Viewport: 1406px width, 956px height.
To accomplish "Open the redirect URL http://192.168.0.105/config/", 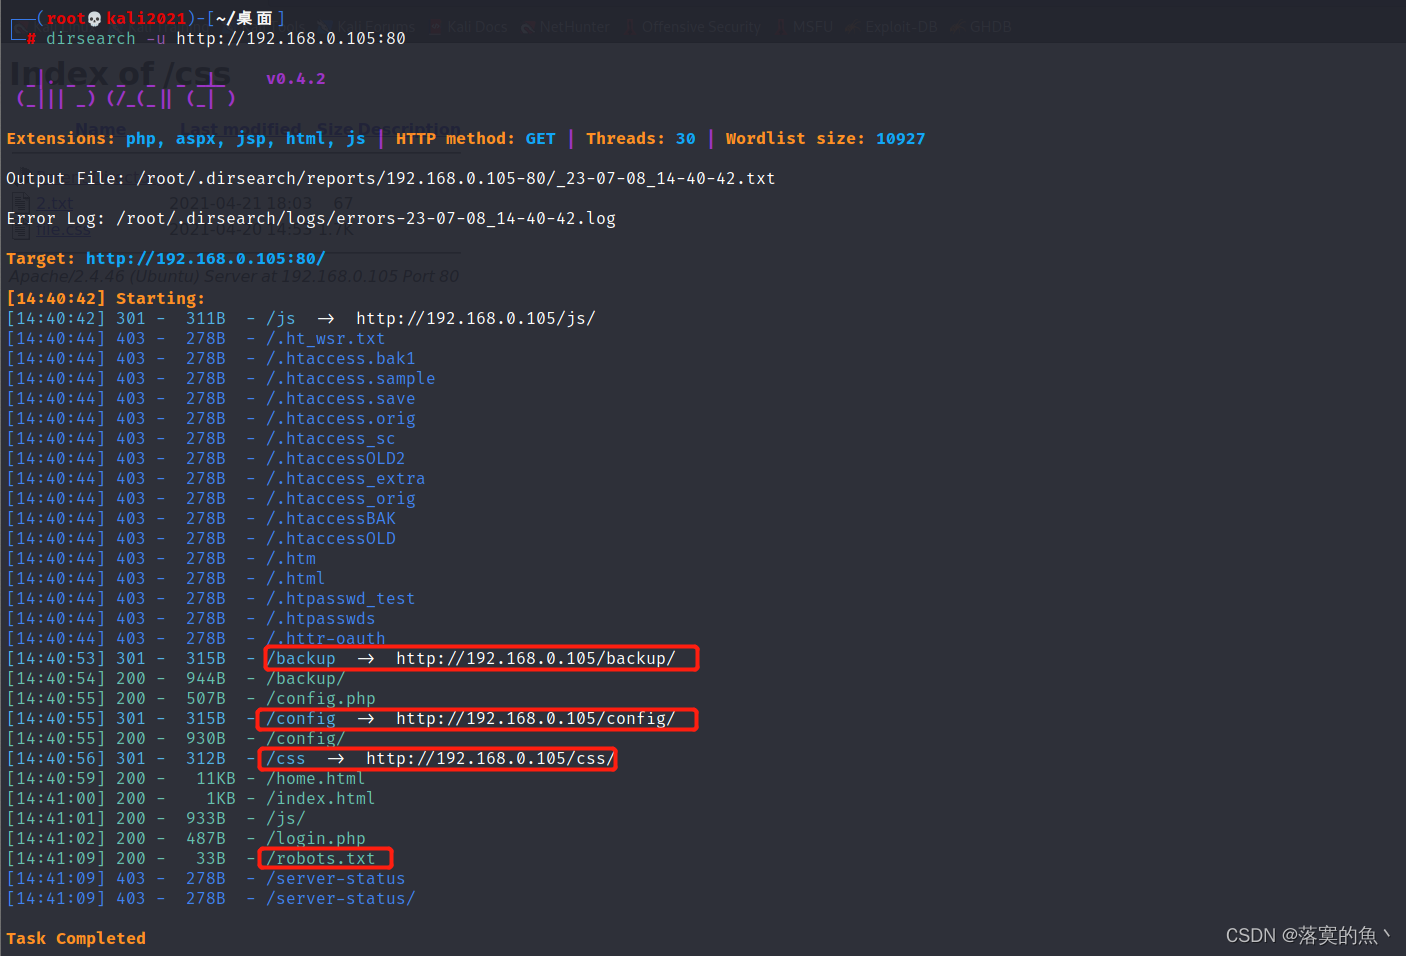I will (x=536, y=718).
